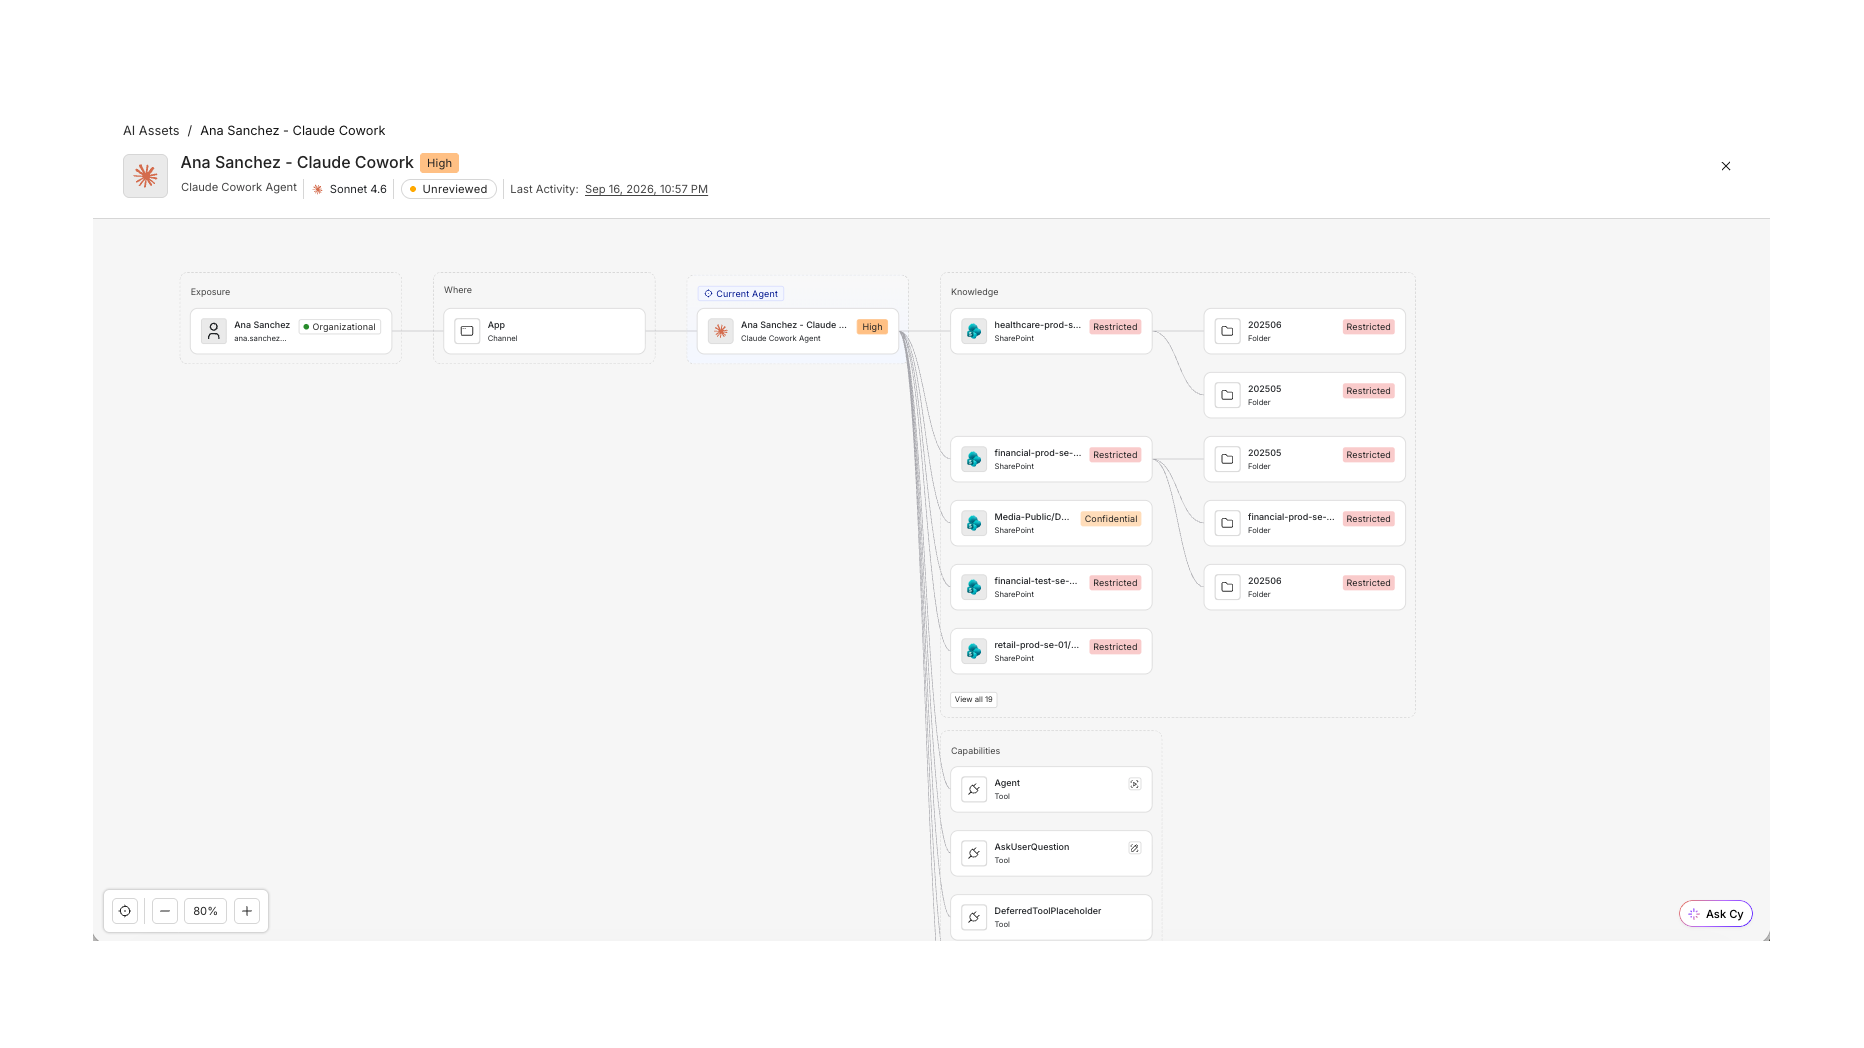Click the App channel icon
The height and width of the screenshot is (1048, 1864).
tap(467, 331)
